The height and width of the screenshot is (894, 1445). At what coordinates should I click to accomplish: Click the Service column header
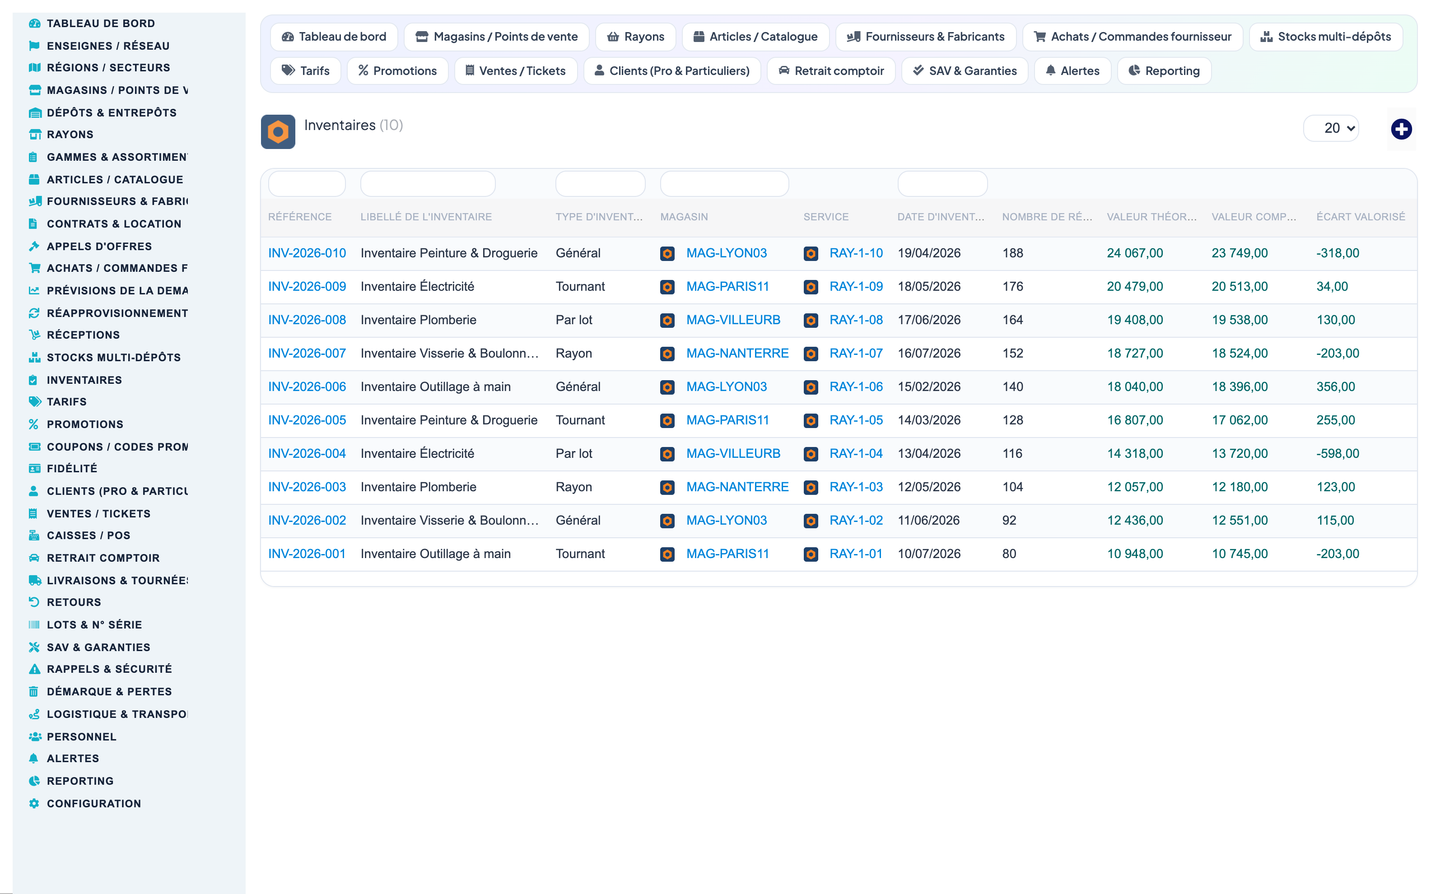click(826, 217)
